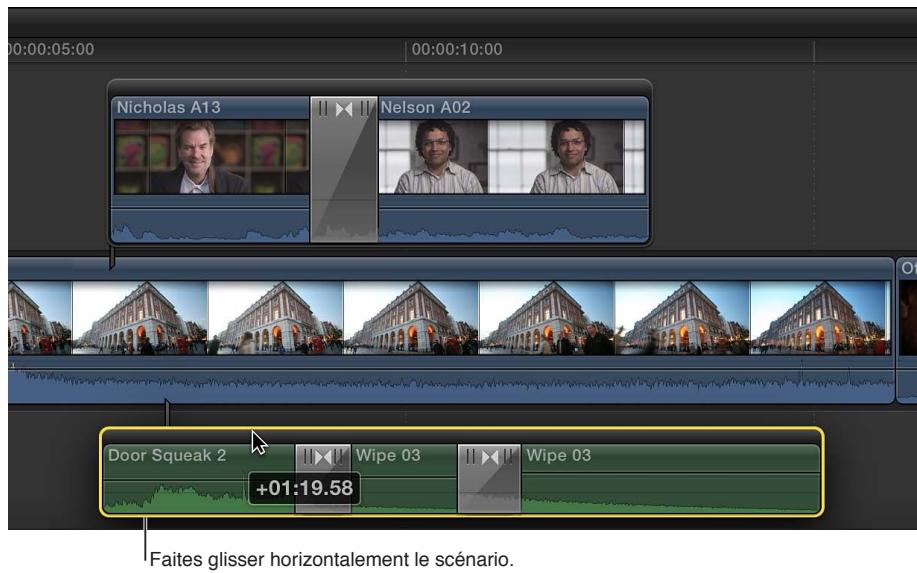917x573 pixels.
Task: Click the transition icon between Door Squeak 2 and Wipe 03
Action: 323,457
